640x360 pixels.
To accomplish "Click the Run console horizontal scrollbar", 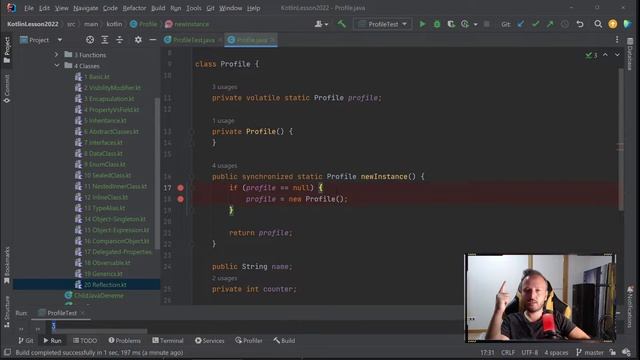I will tap(100, 331).
